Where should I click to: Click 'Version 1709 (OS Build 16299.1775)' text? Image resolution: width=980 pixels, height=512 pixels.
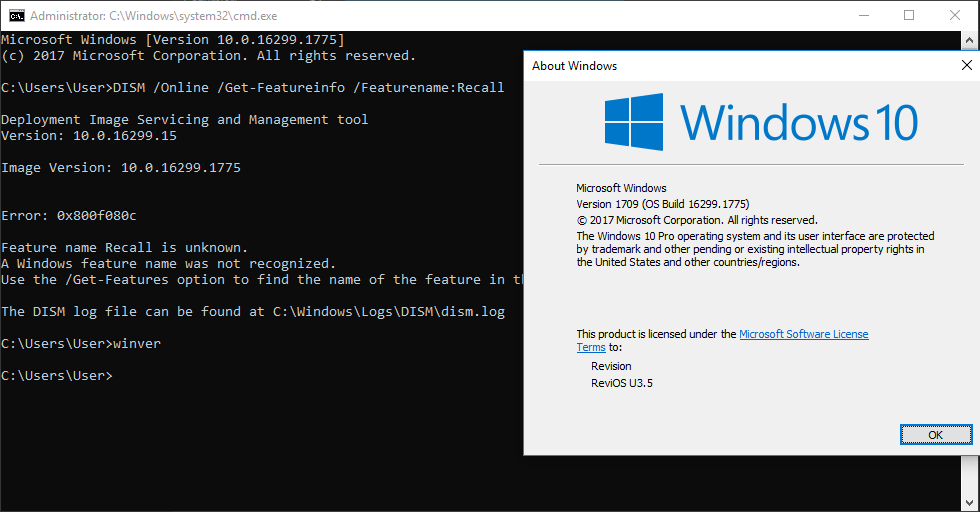click(662, 204)
